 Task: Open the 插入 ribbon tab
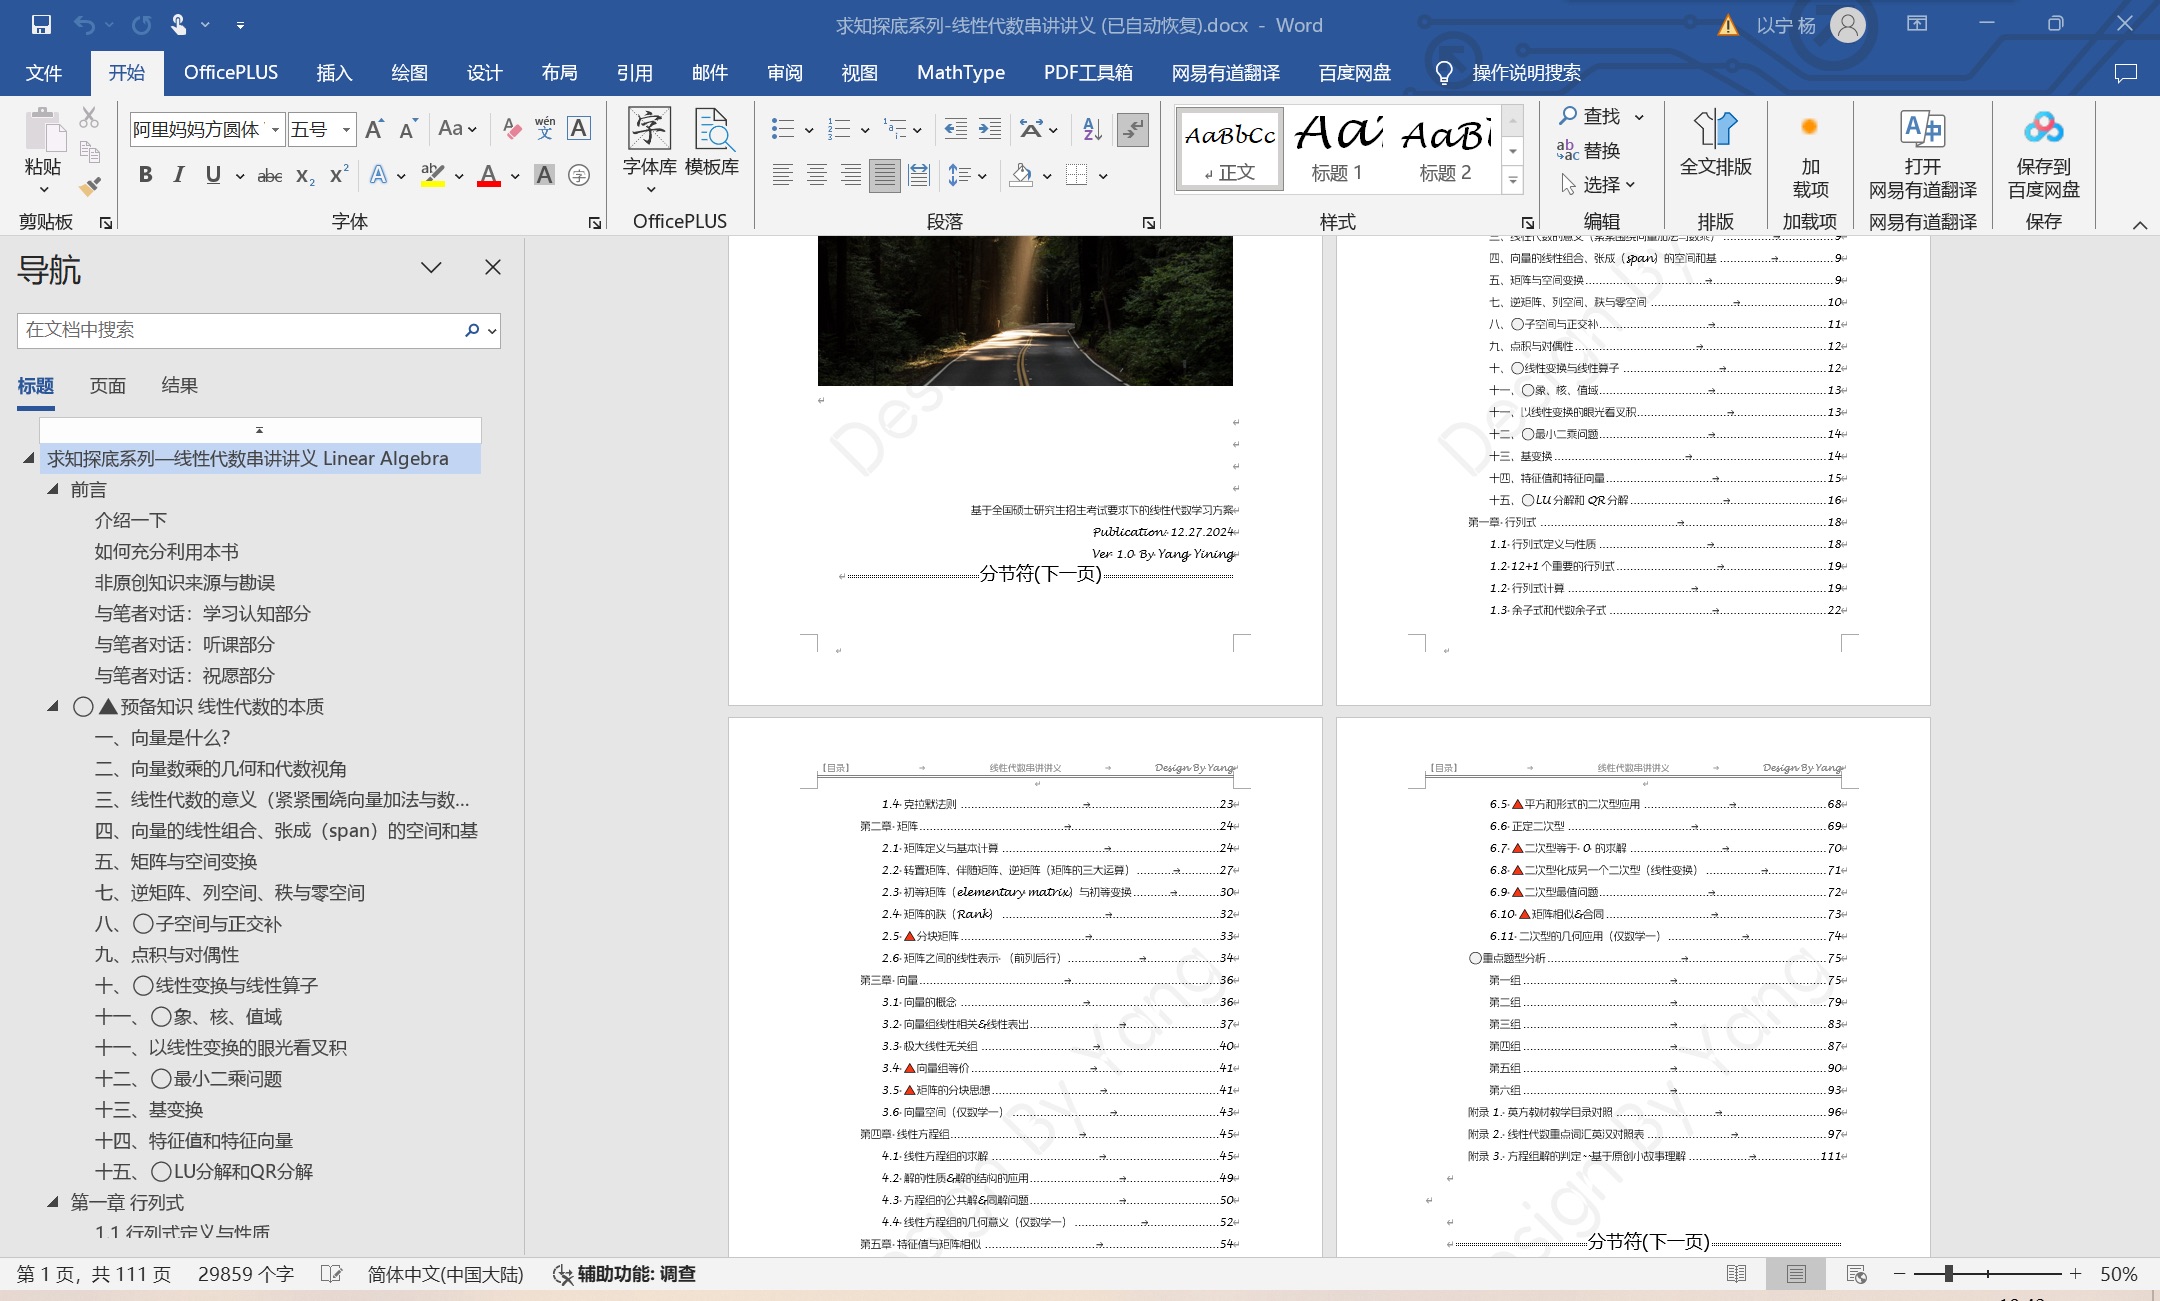[334, 73]
